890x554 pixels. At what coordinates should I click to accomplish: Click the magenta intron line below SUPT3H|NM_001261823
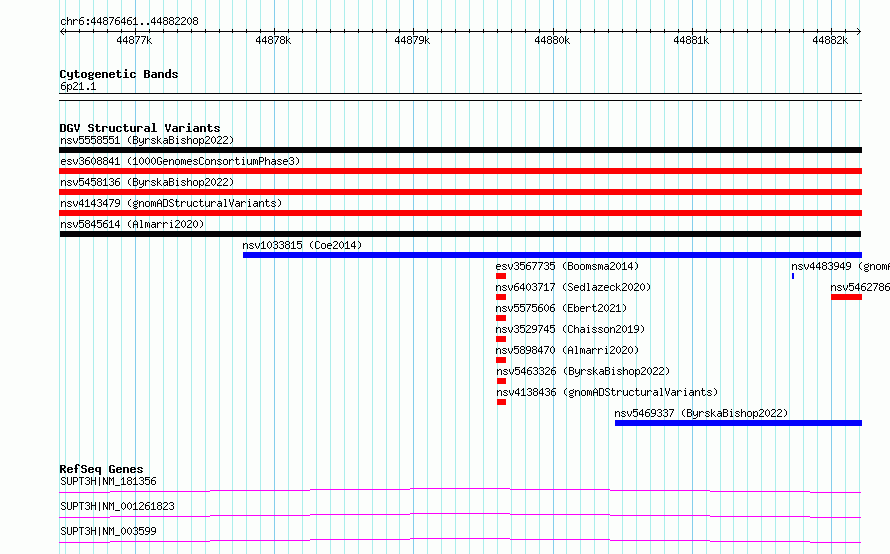[460, 515]
